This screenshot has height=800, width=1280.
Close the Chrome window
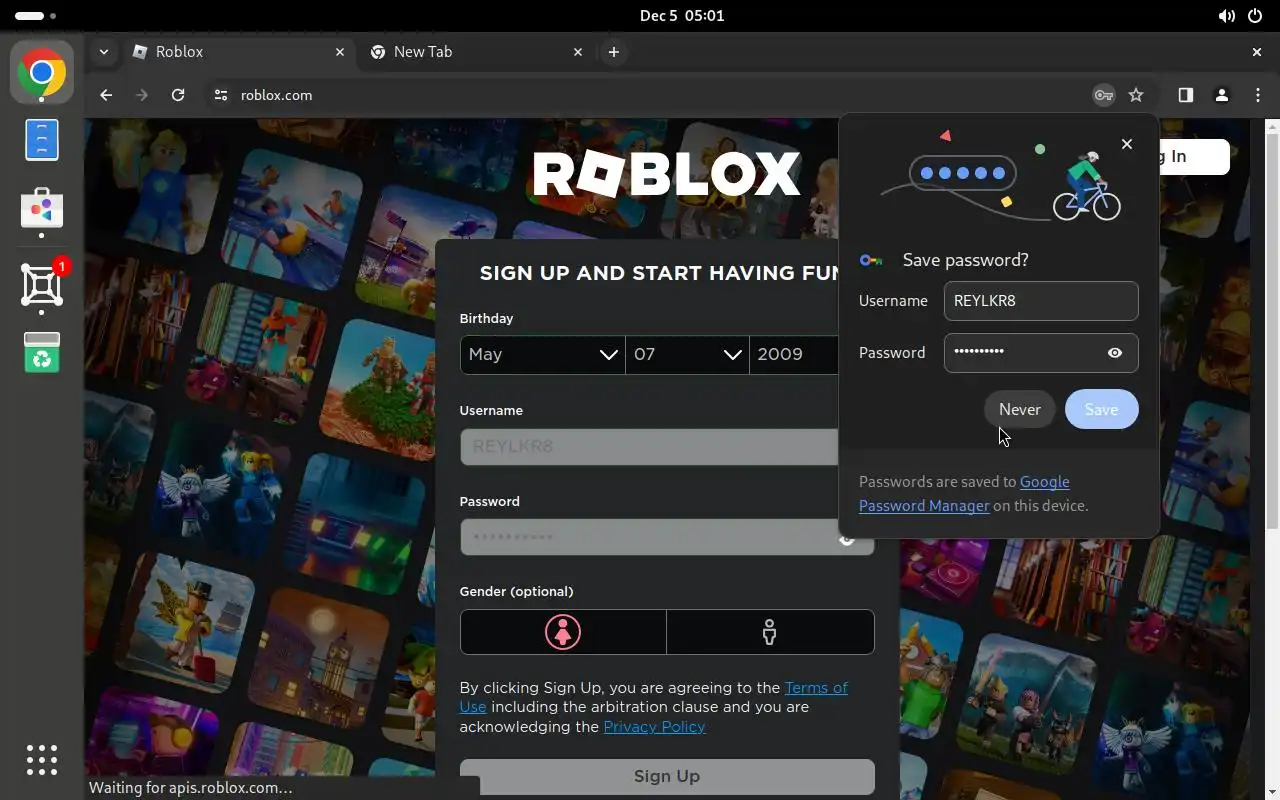point(1257,52)
